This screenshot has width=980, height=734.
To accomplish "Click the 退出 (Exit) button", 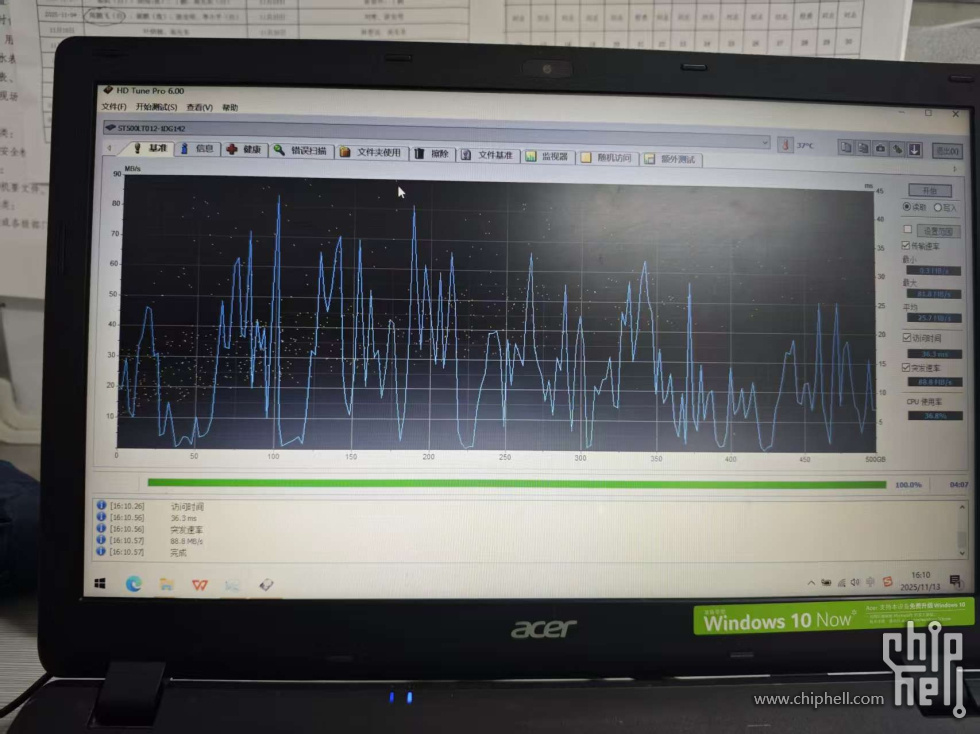I will (x=946, y=151).
